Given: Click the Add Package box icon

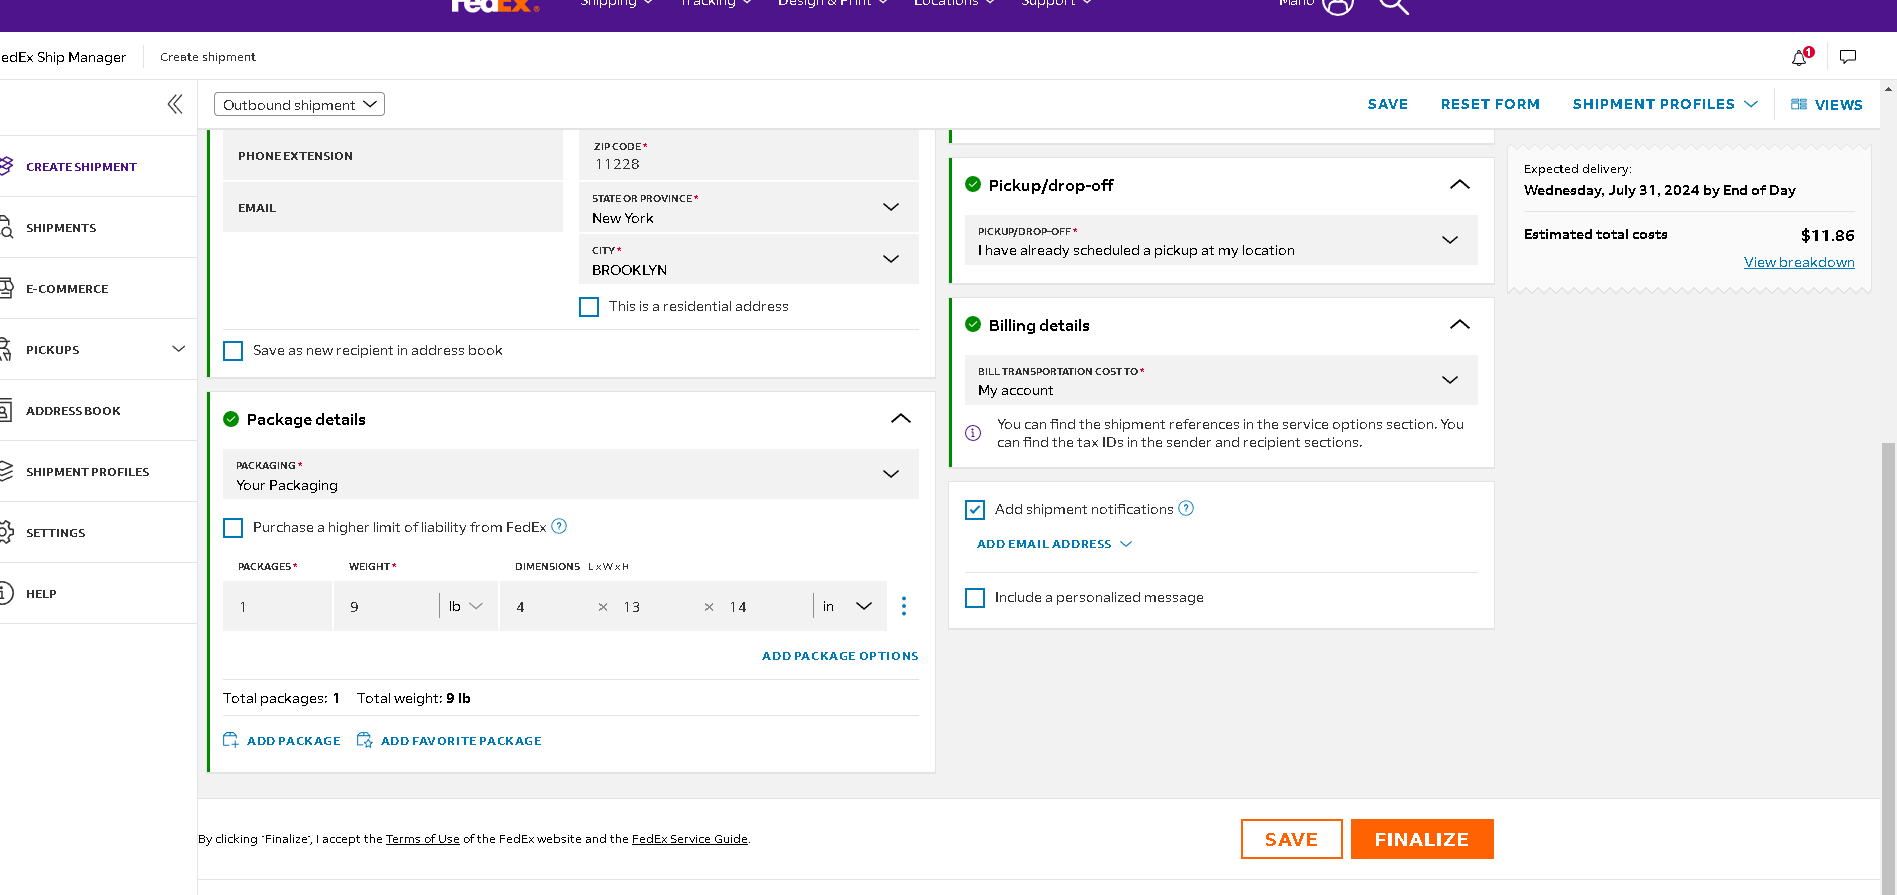Looking at the screenshot, I should coord(230,740).
